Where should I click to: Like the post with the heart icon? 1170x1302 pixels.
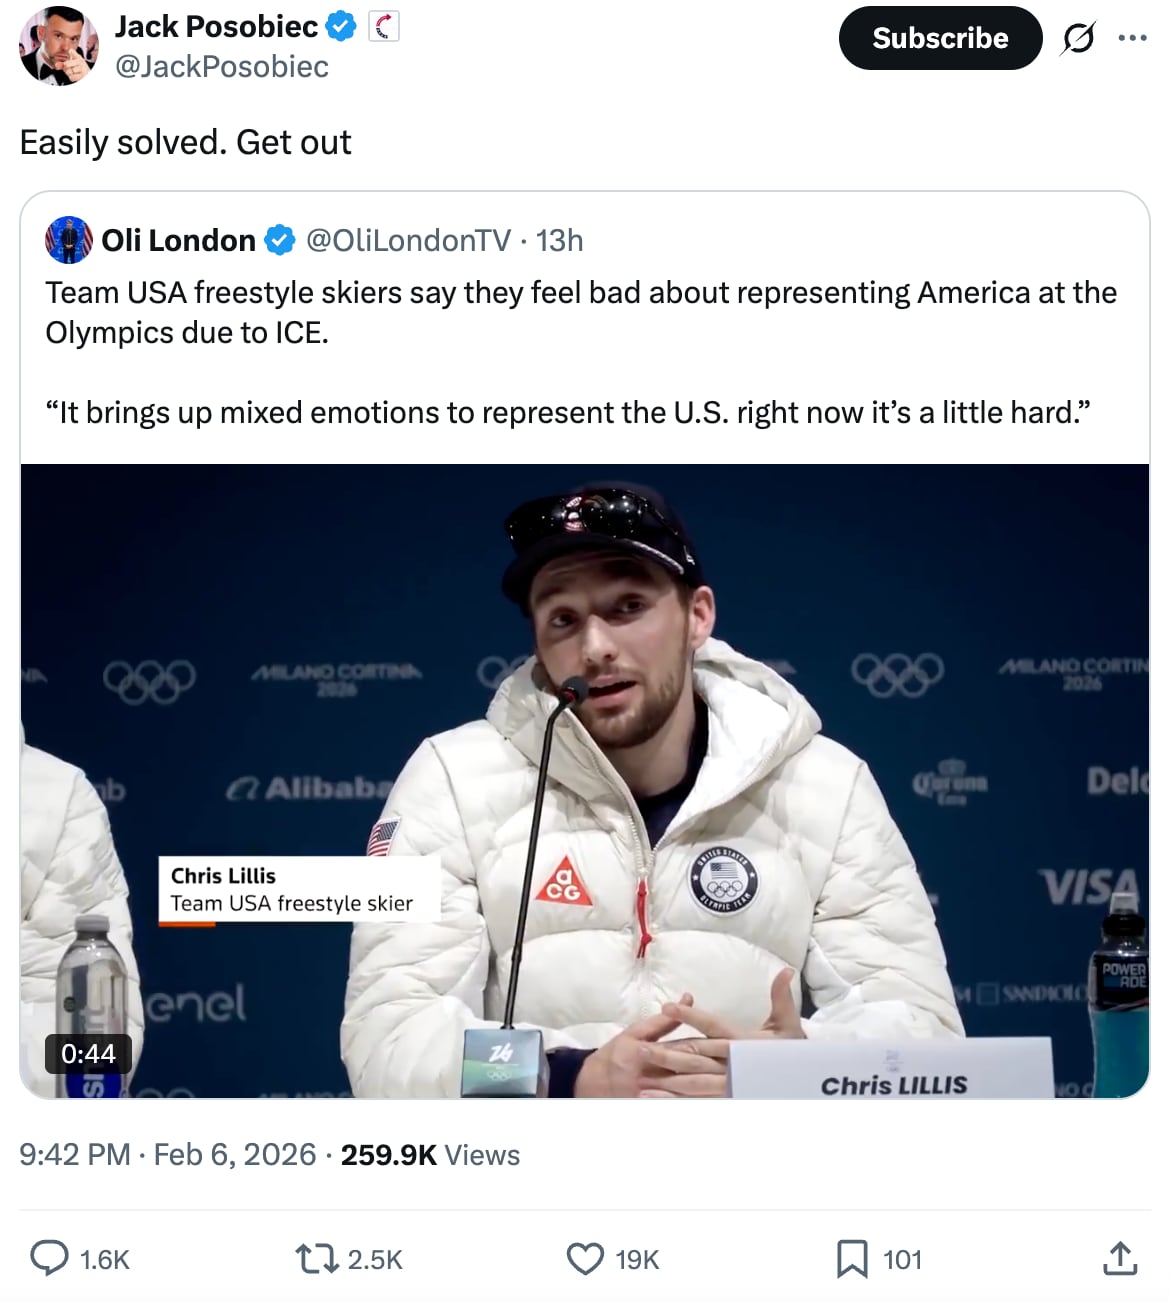point(585,1259)
